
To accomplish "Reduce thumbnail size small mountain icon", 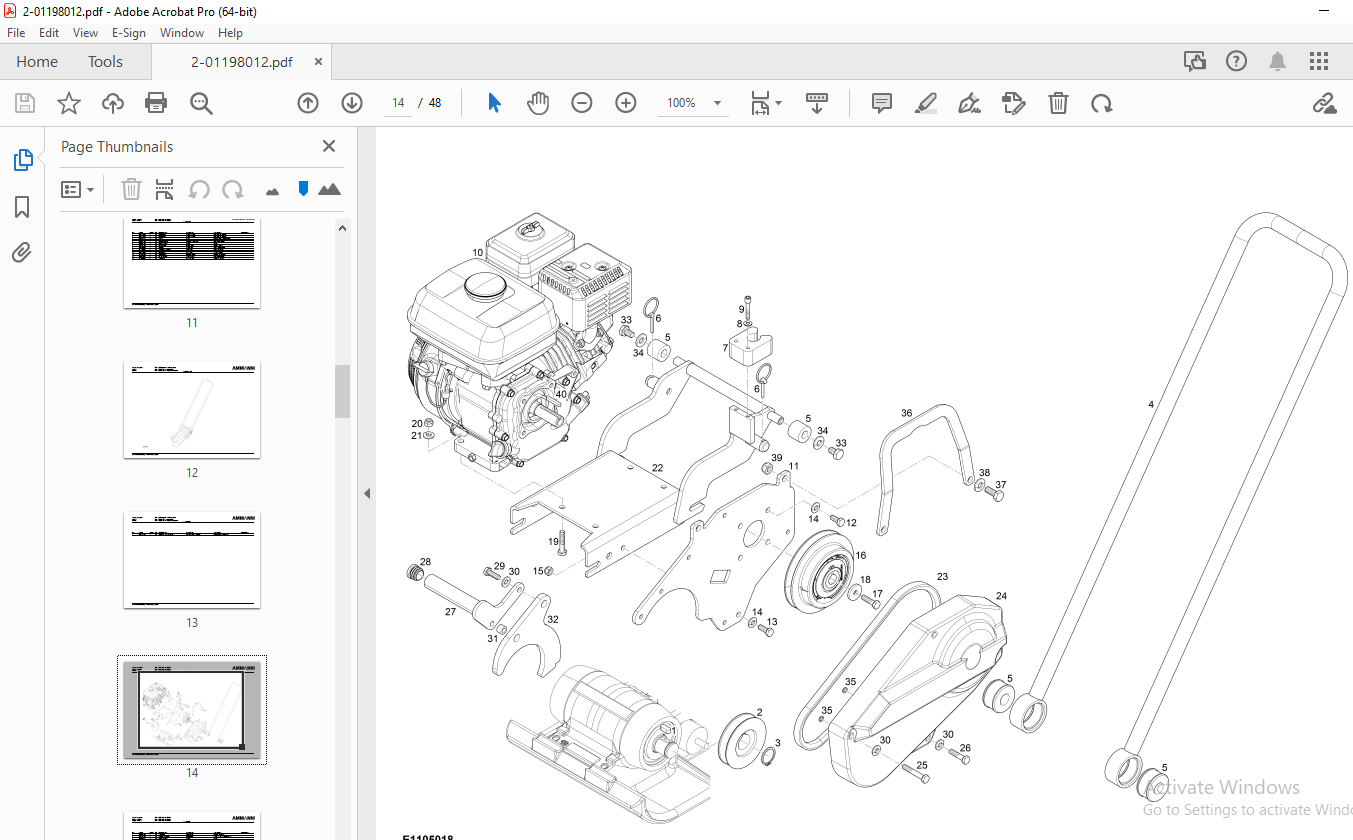I will click(x=273, y=190).
